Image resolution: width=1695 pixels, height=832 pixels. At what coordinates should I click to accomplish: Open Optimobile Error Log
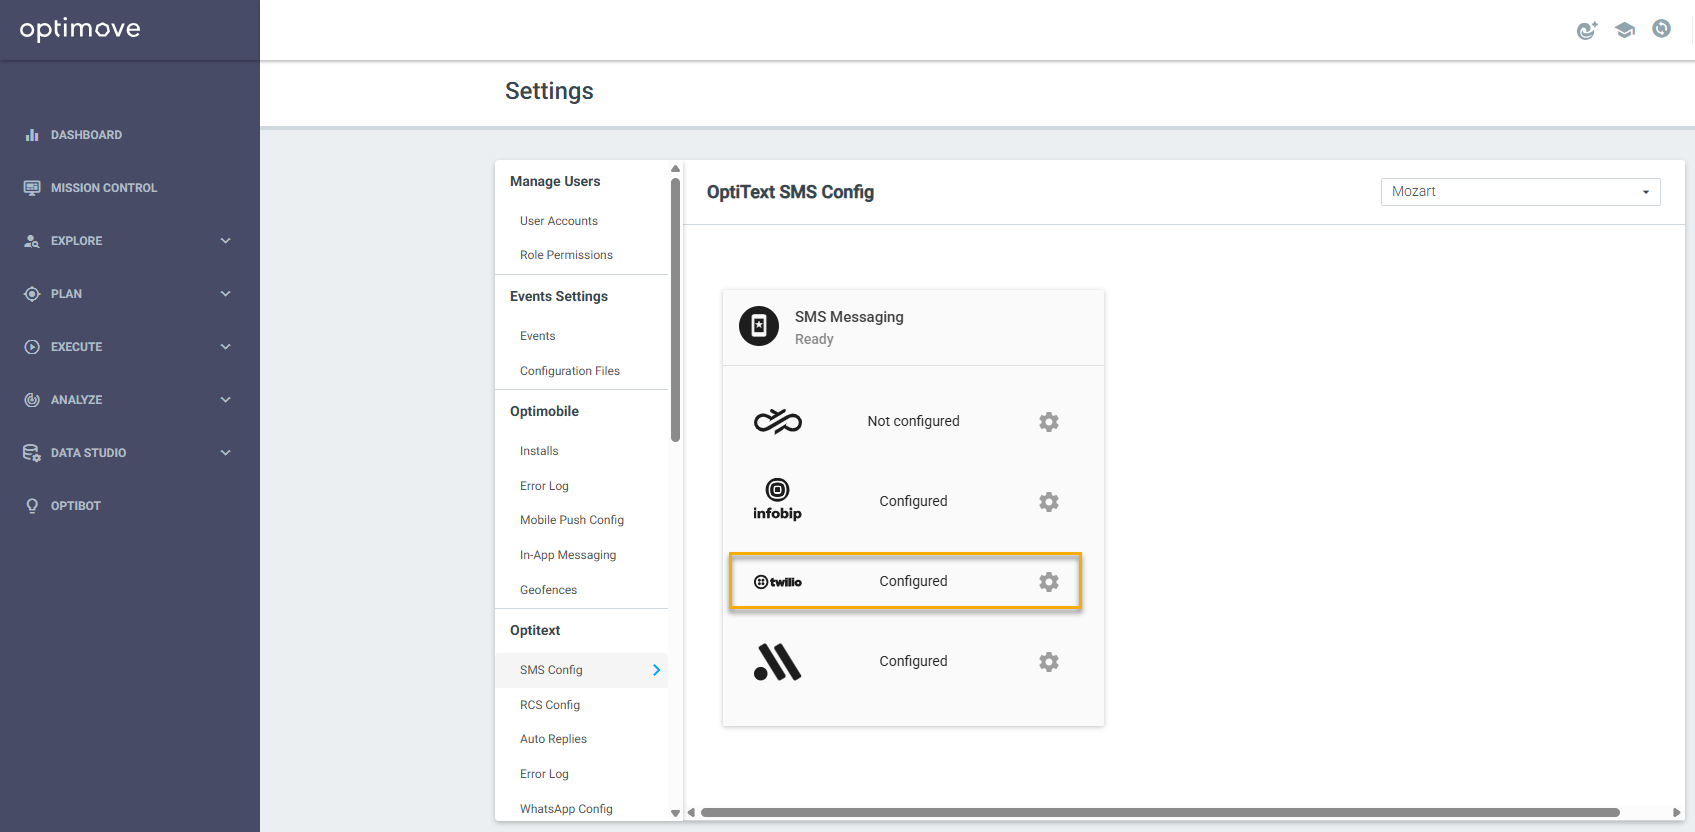(544, 486)
